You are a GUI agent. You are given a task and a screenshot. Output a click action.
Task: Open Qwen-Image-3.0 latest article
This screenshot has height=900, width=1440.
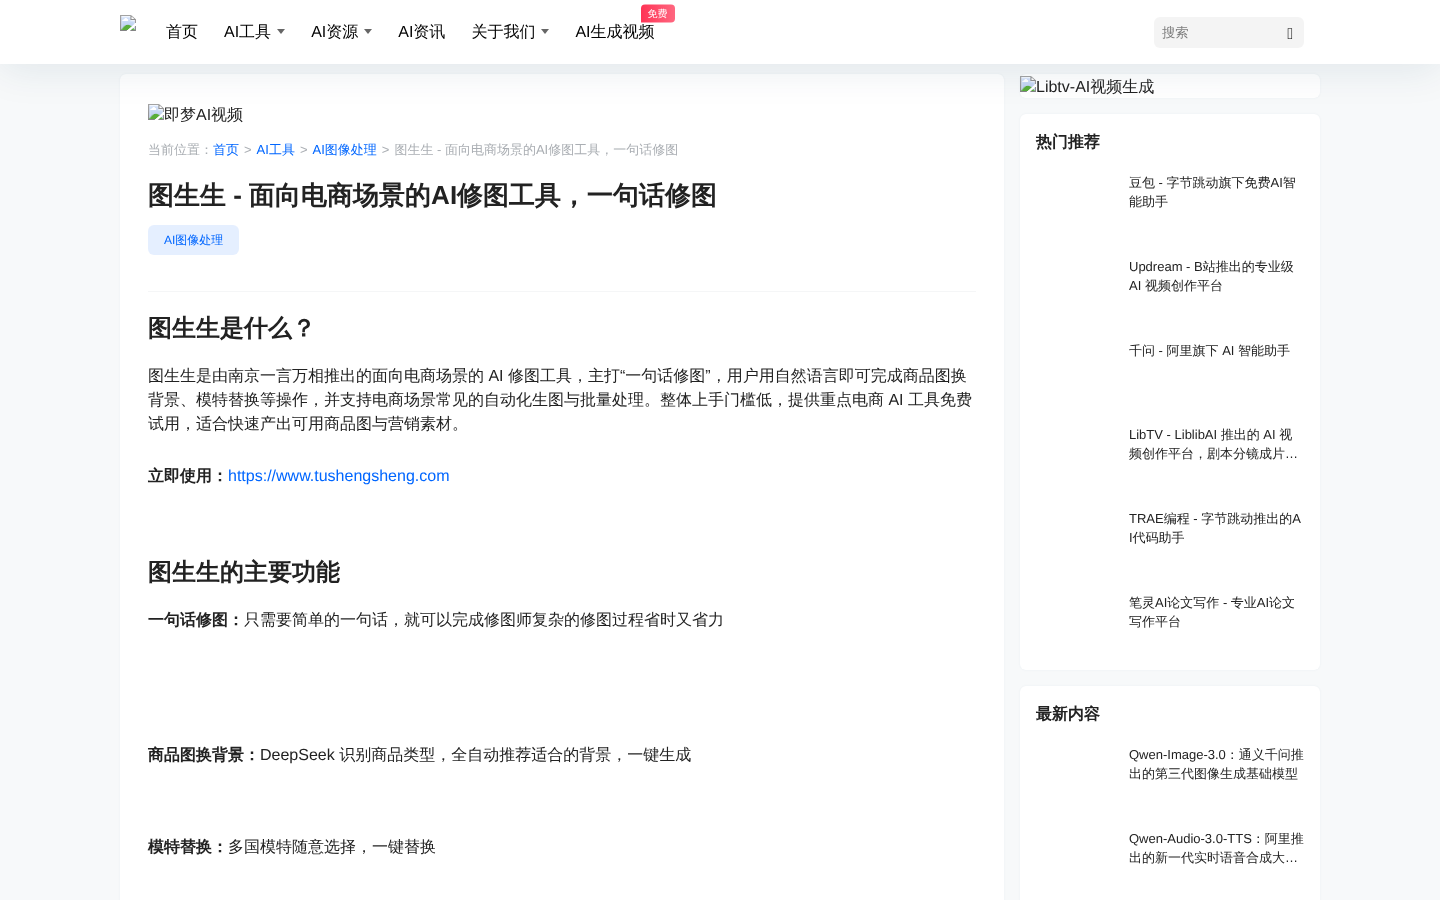click(1215, 764)
